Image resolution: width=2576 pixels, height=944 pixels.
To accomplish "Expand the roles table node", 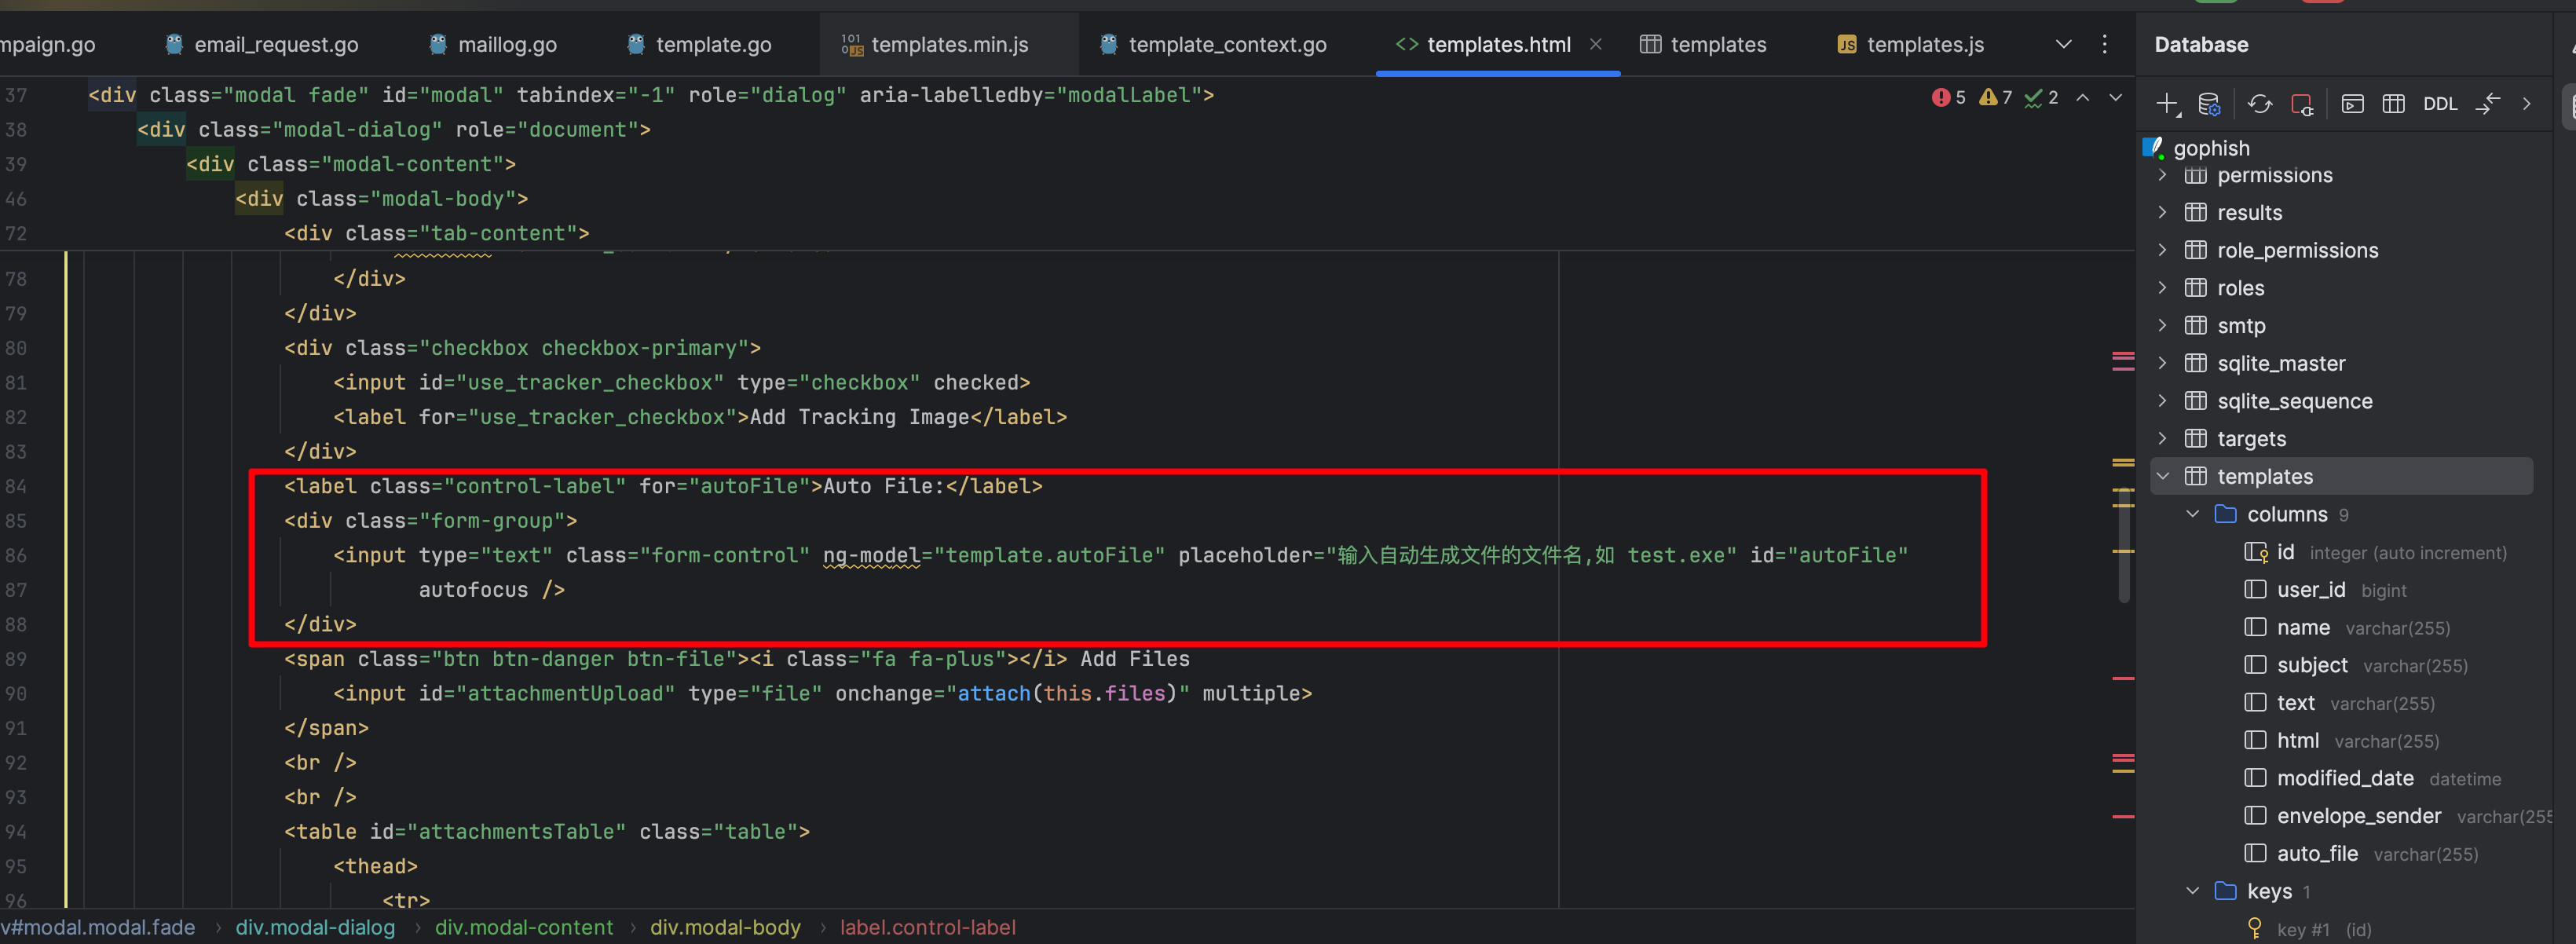I will pyautogui.click(x=2162, y=288).
